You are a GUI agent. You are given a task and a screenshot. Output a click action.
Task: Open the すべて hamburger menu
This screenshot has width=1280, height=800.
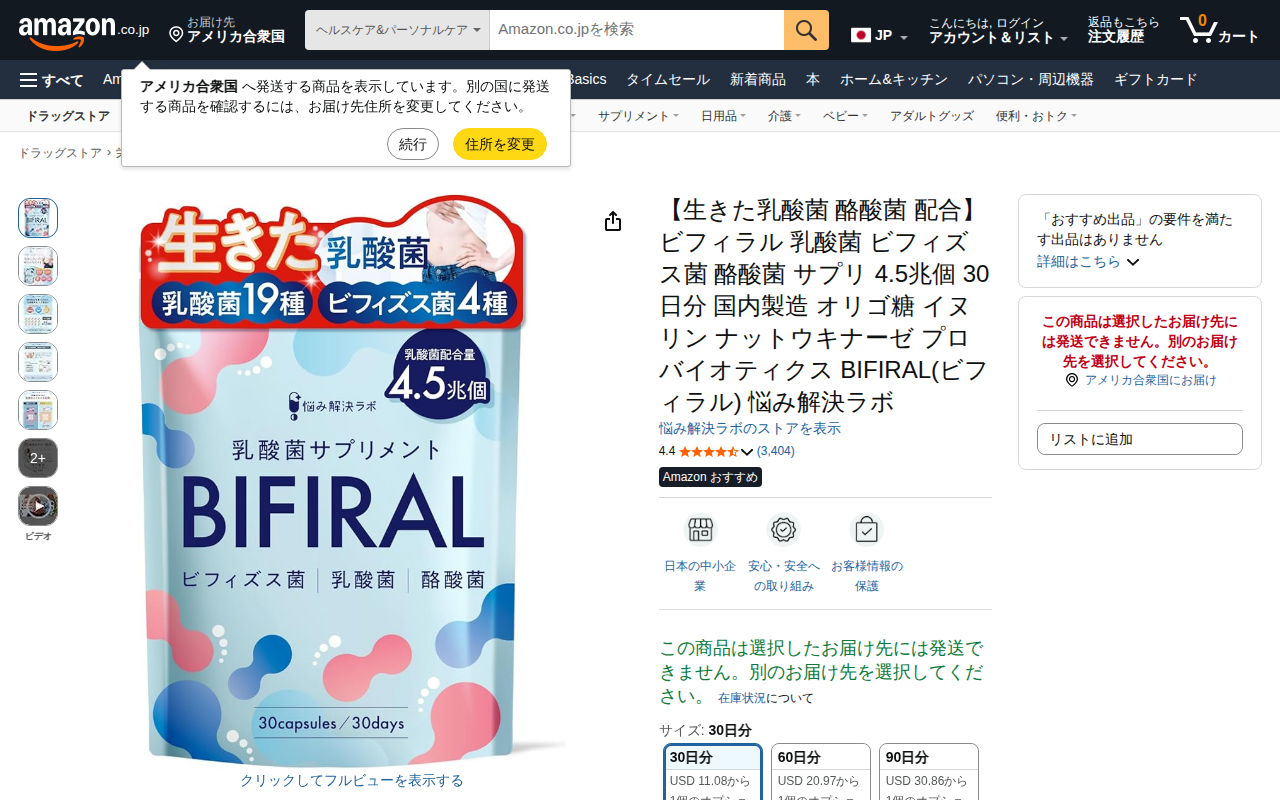pyautogui.click(x=51, y=80)
